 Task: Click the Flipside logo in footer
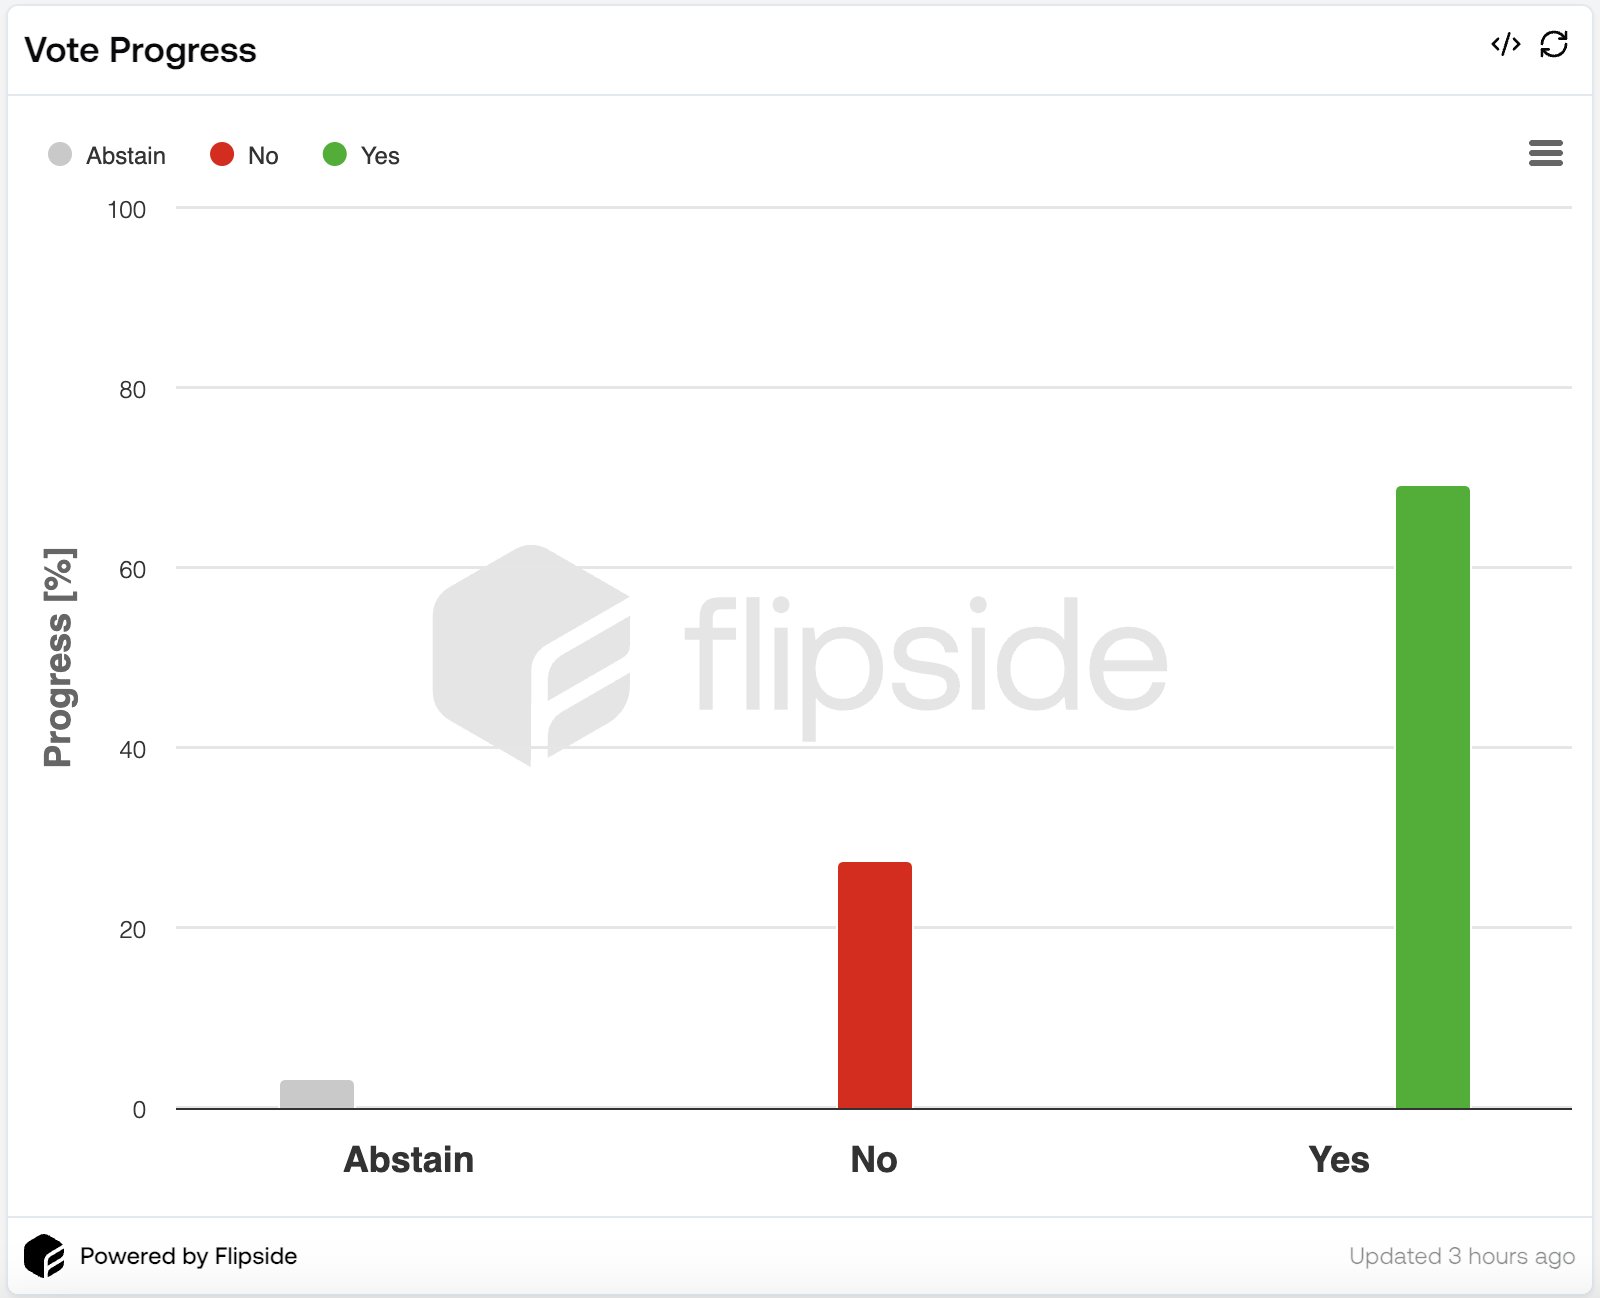[44, 1255]
